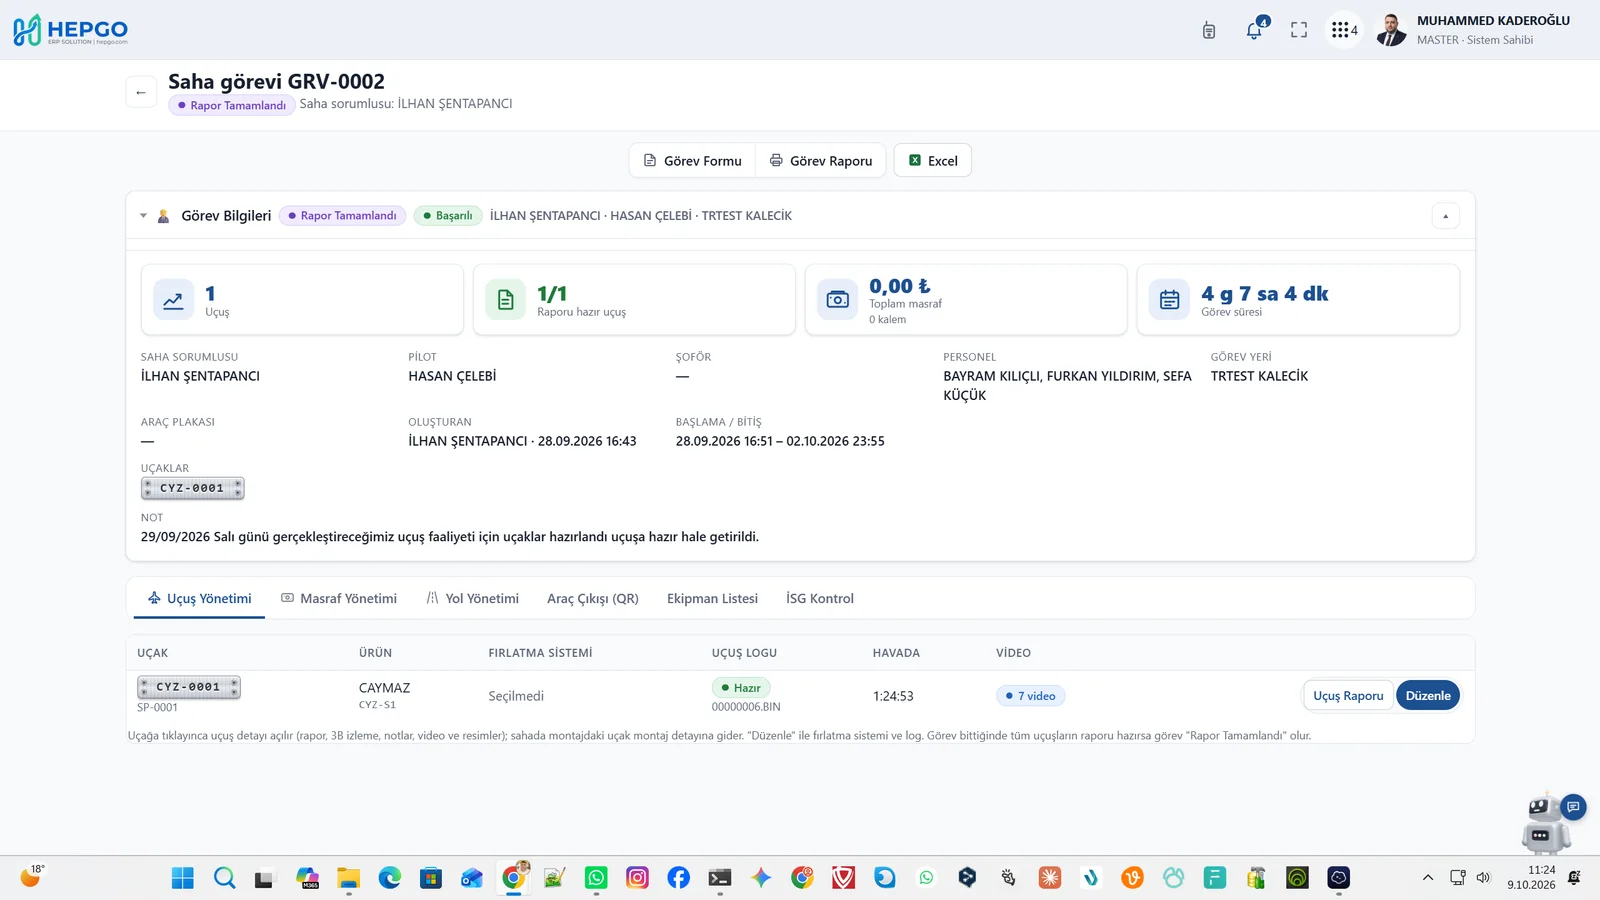Viewport: 1600px width, 900px height.
Task: Open Uçuş Raporu for the flight
Action: tap(1348, 696)
